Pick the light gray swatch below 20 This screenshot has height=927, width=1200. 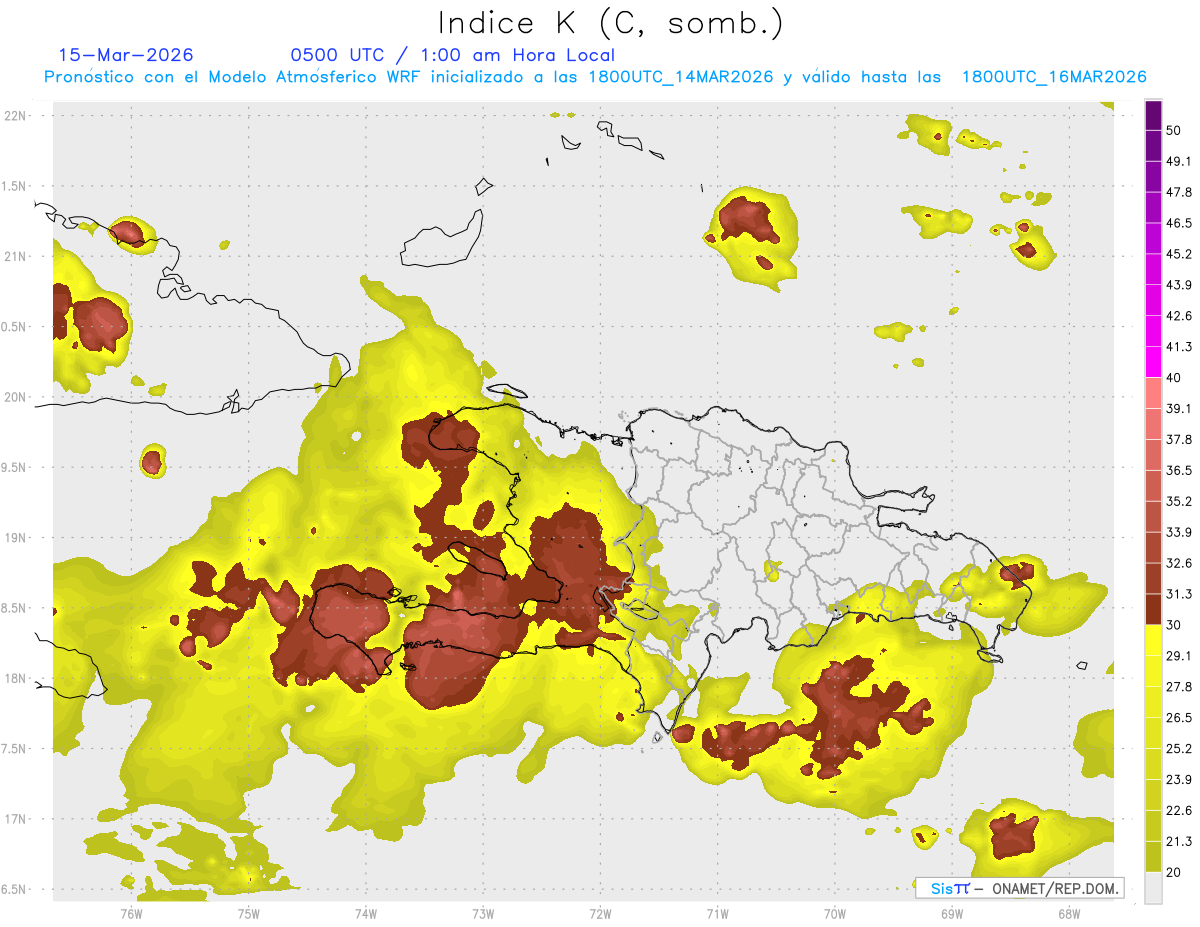(x=1153, y=888)
